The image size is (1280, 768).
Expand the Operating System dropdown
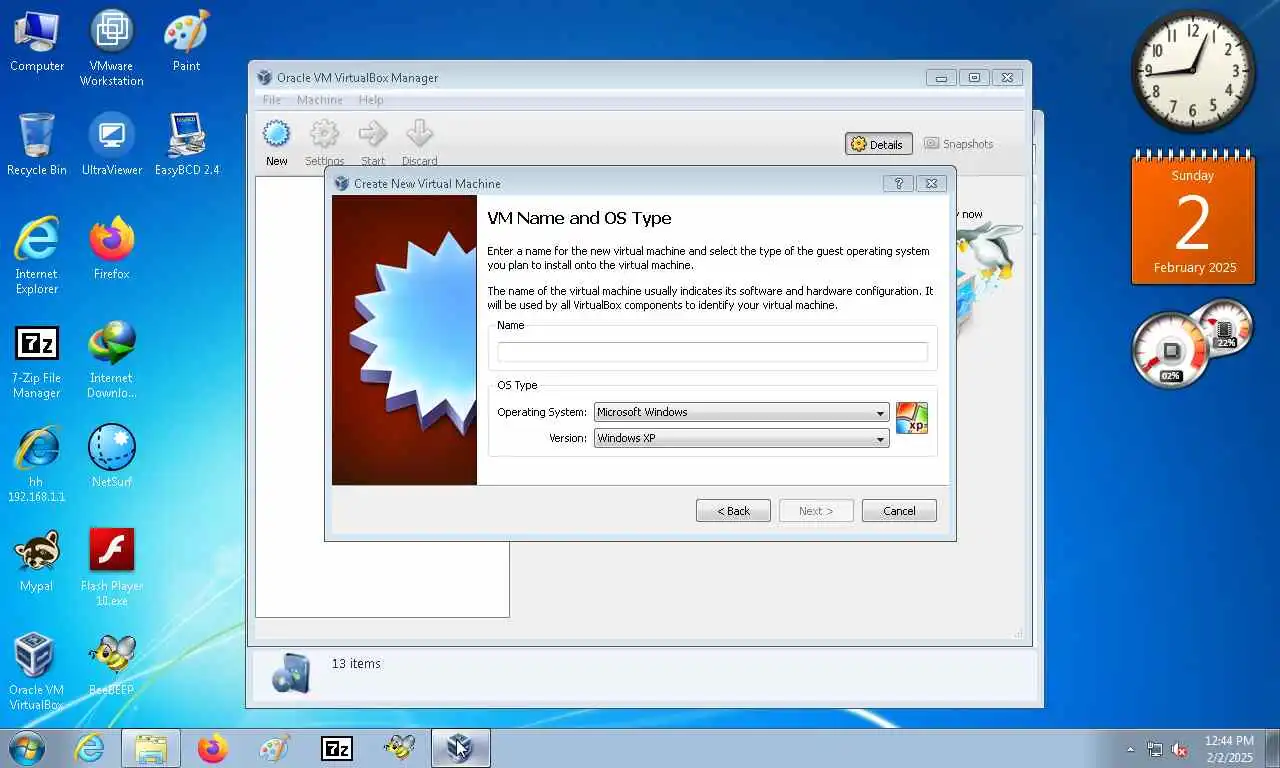click(x=741, y=412)
